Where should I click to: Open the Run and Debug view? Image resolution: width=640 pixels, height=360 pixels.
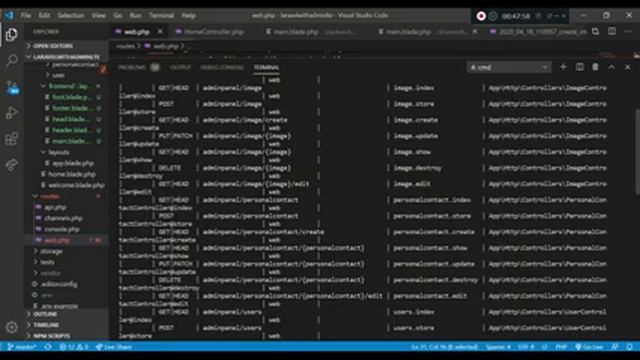pyautogui.click(x=11, y=113)
